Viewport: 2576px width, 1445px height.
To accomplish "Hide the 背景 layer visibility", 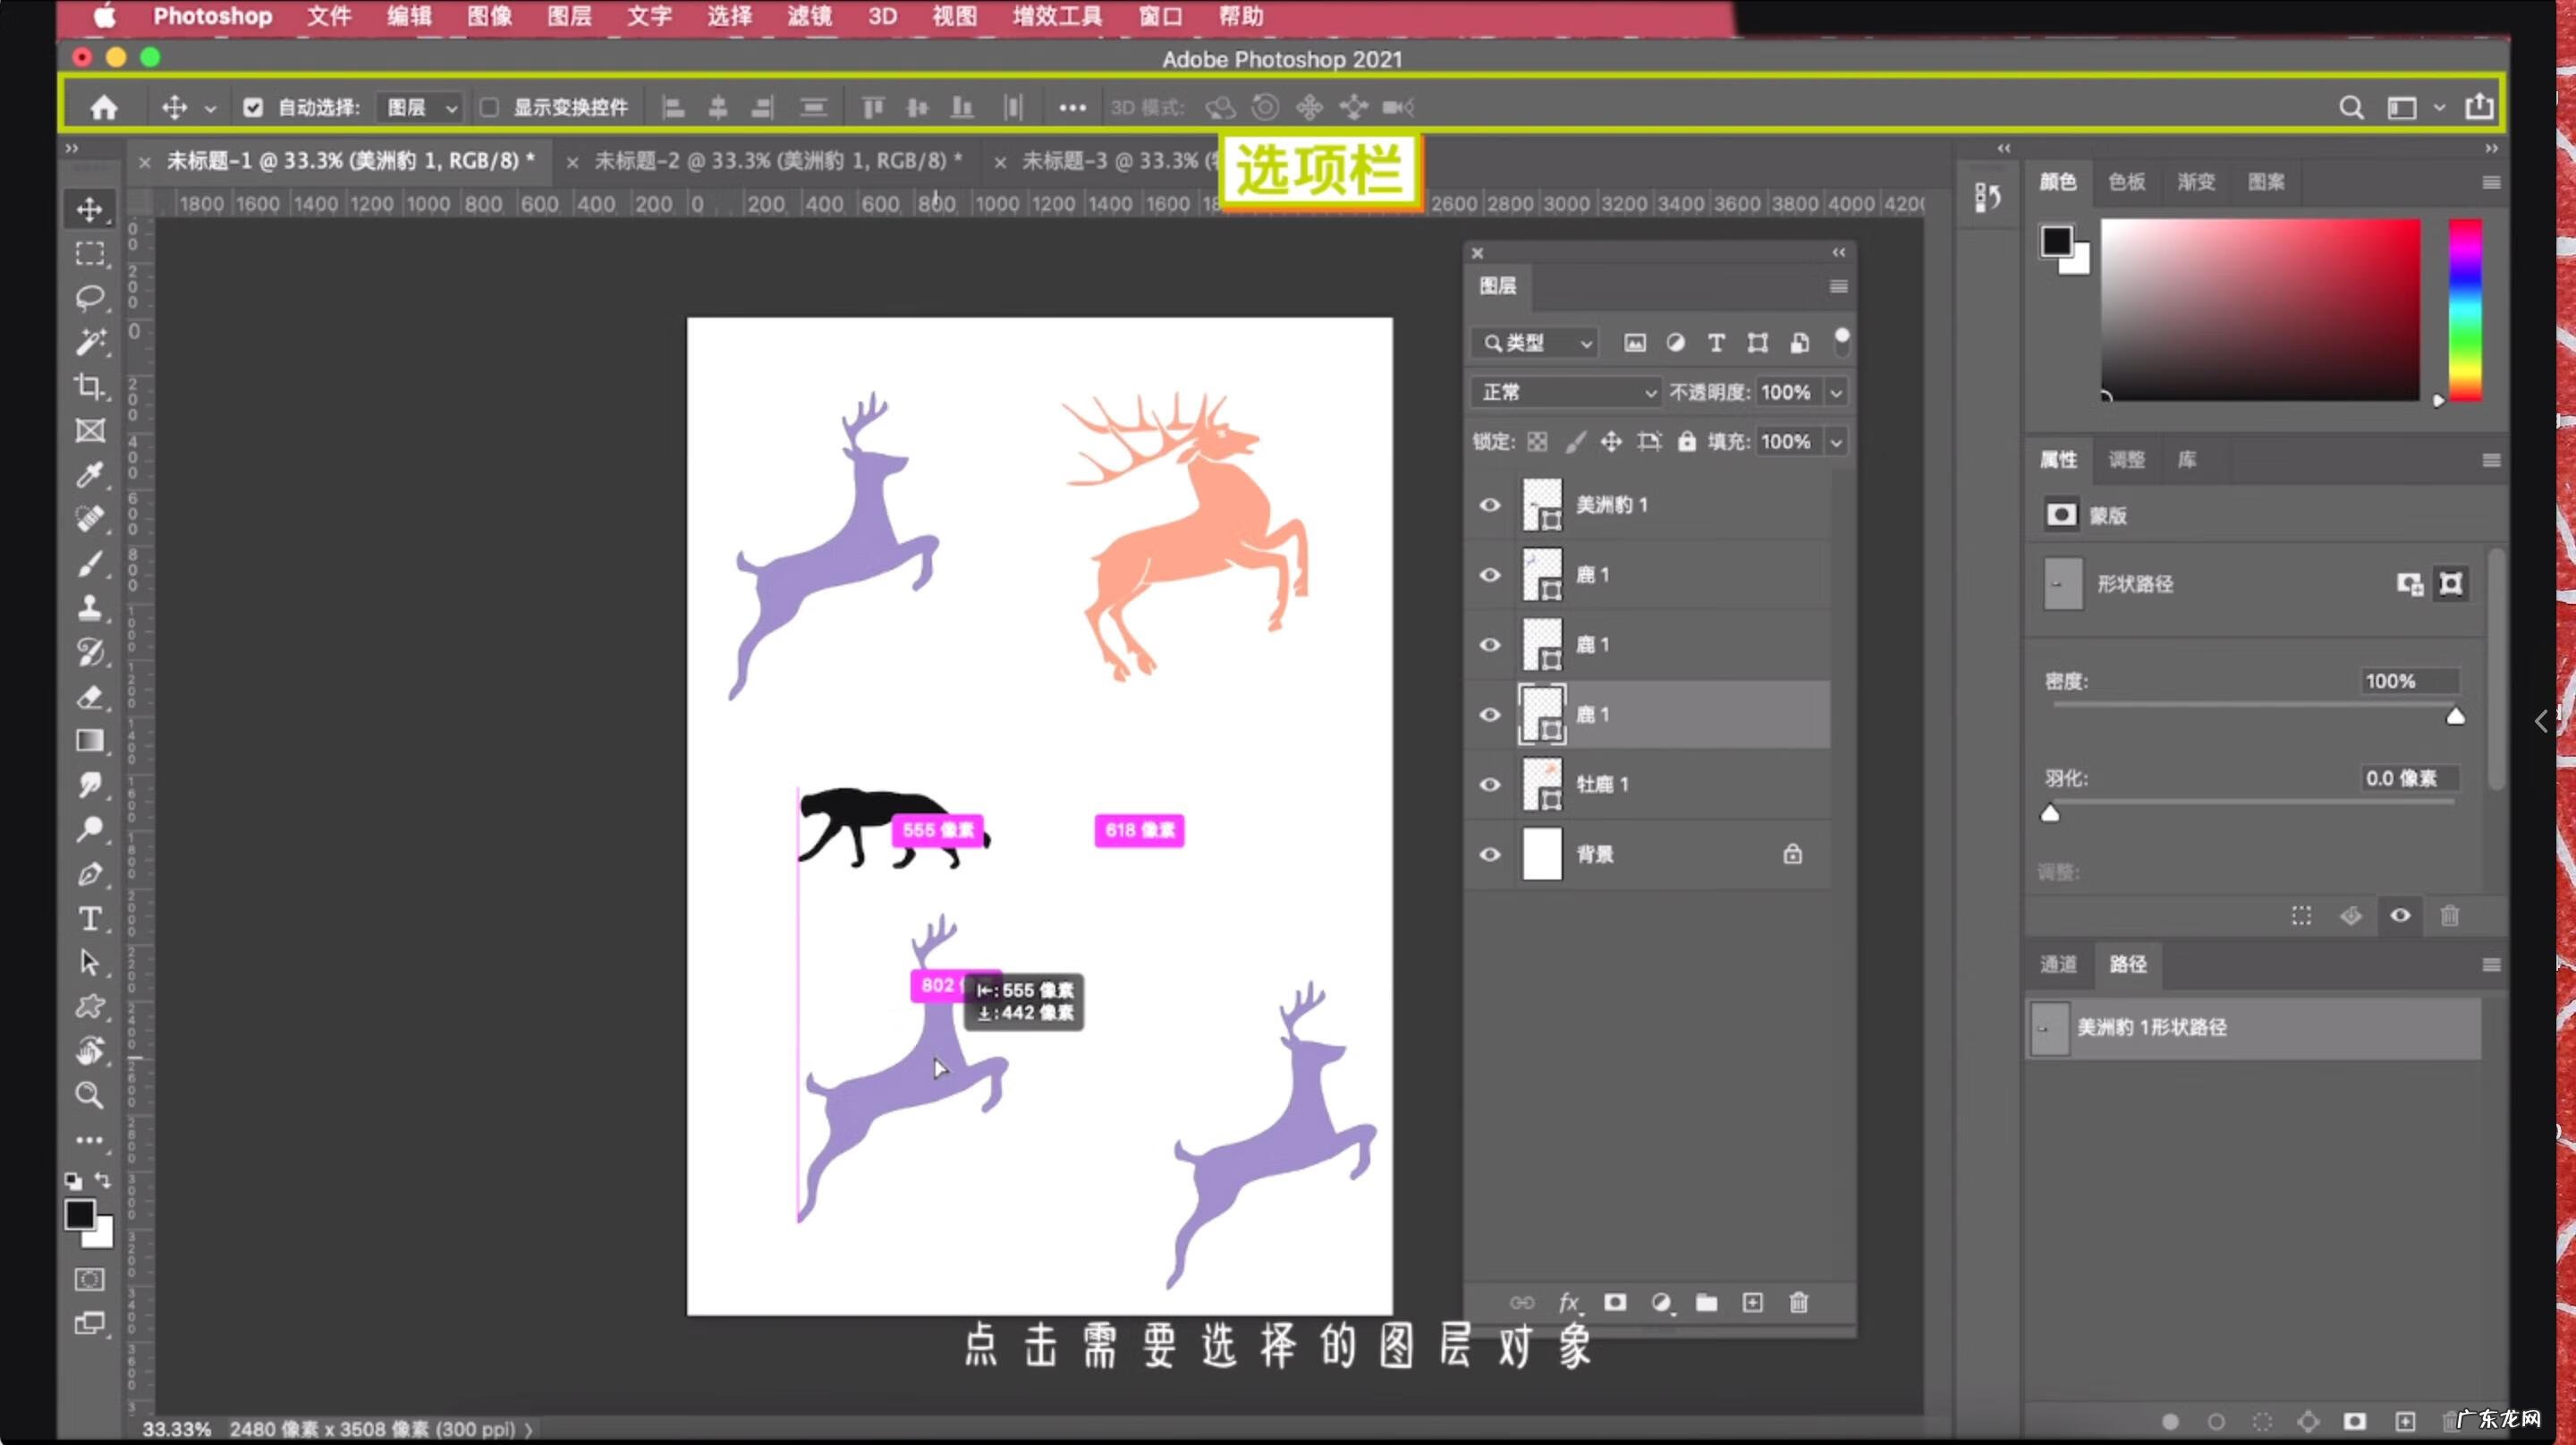I will tap(1490, 854).
